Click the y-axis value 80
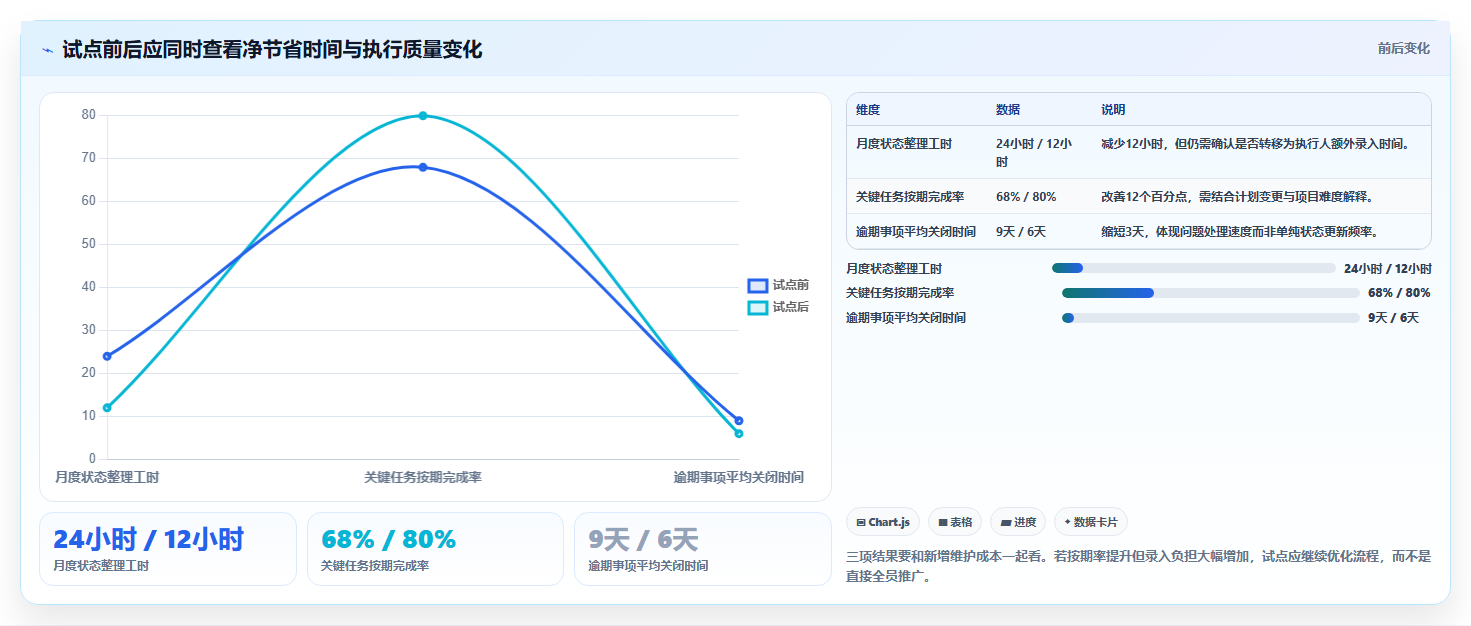Image resolution: width=1471 pixels, height=626 pixels. (x=89, y=115)
